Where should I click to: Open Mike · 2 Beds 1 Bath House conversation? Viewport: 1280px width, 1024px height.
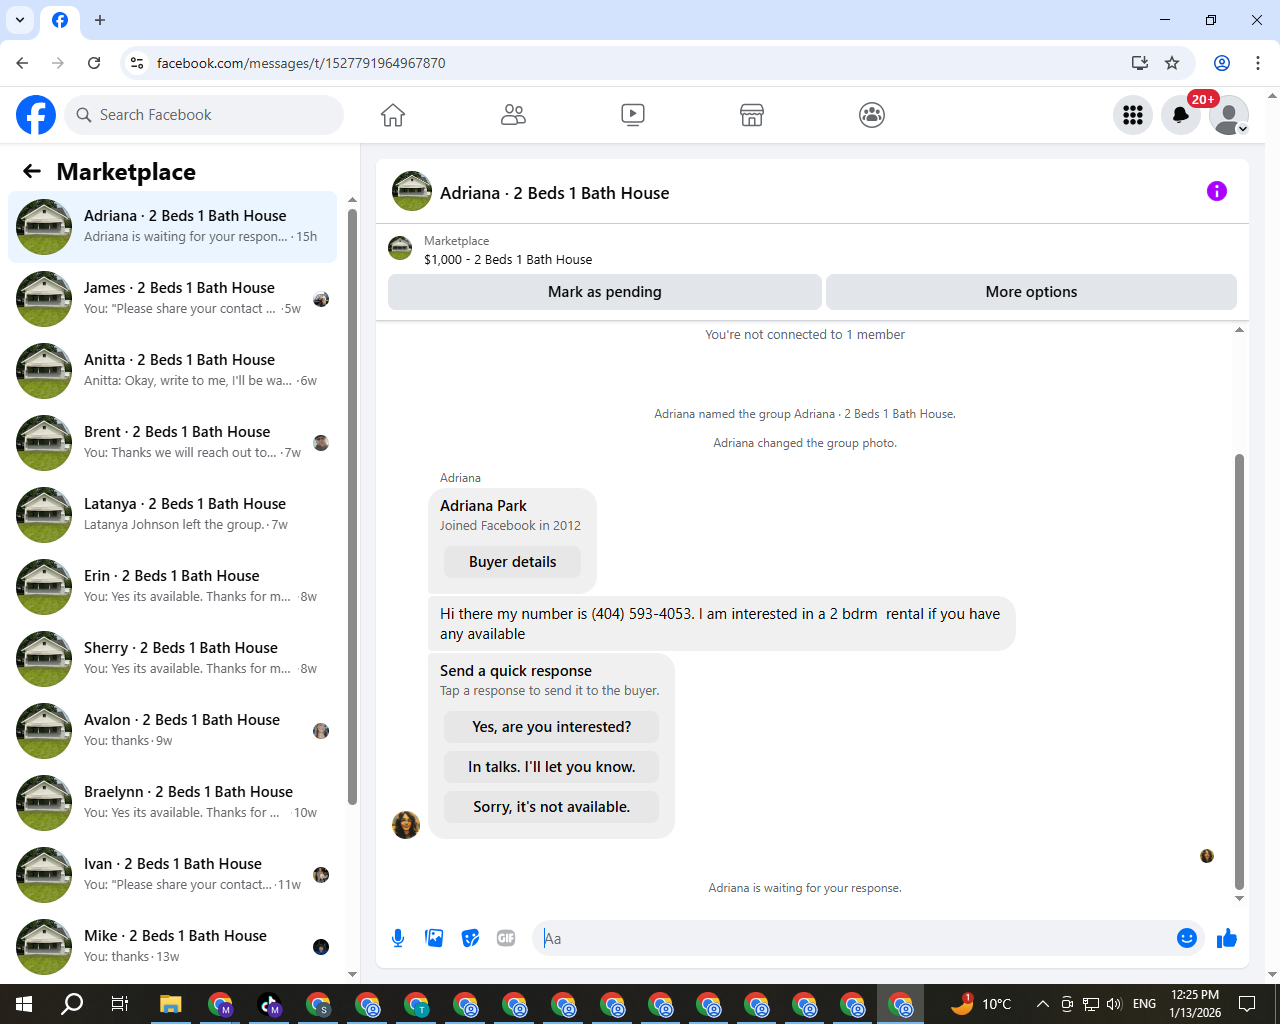tap(172, 947)
